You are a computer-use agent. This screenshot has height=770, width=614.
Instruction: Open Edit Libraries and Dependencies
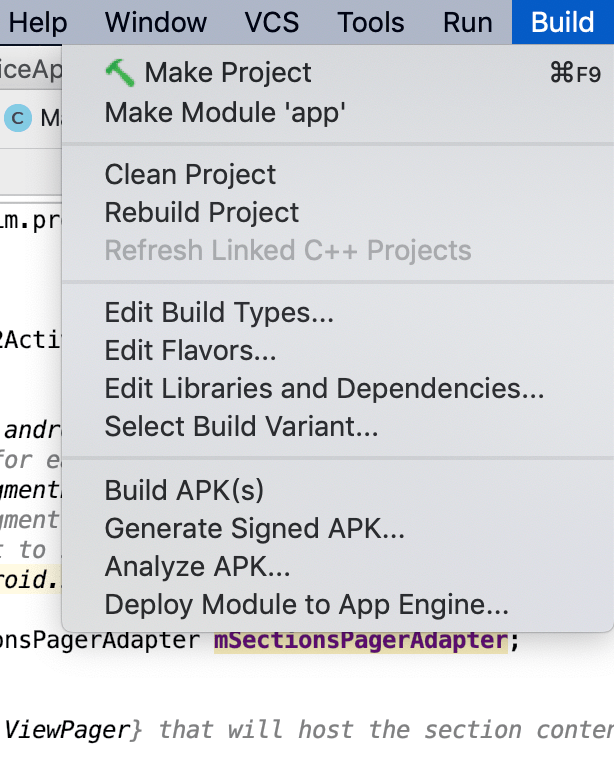click(x=324, y=388)
